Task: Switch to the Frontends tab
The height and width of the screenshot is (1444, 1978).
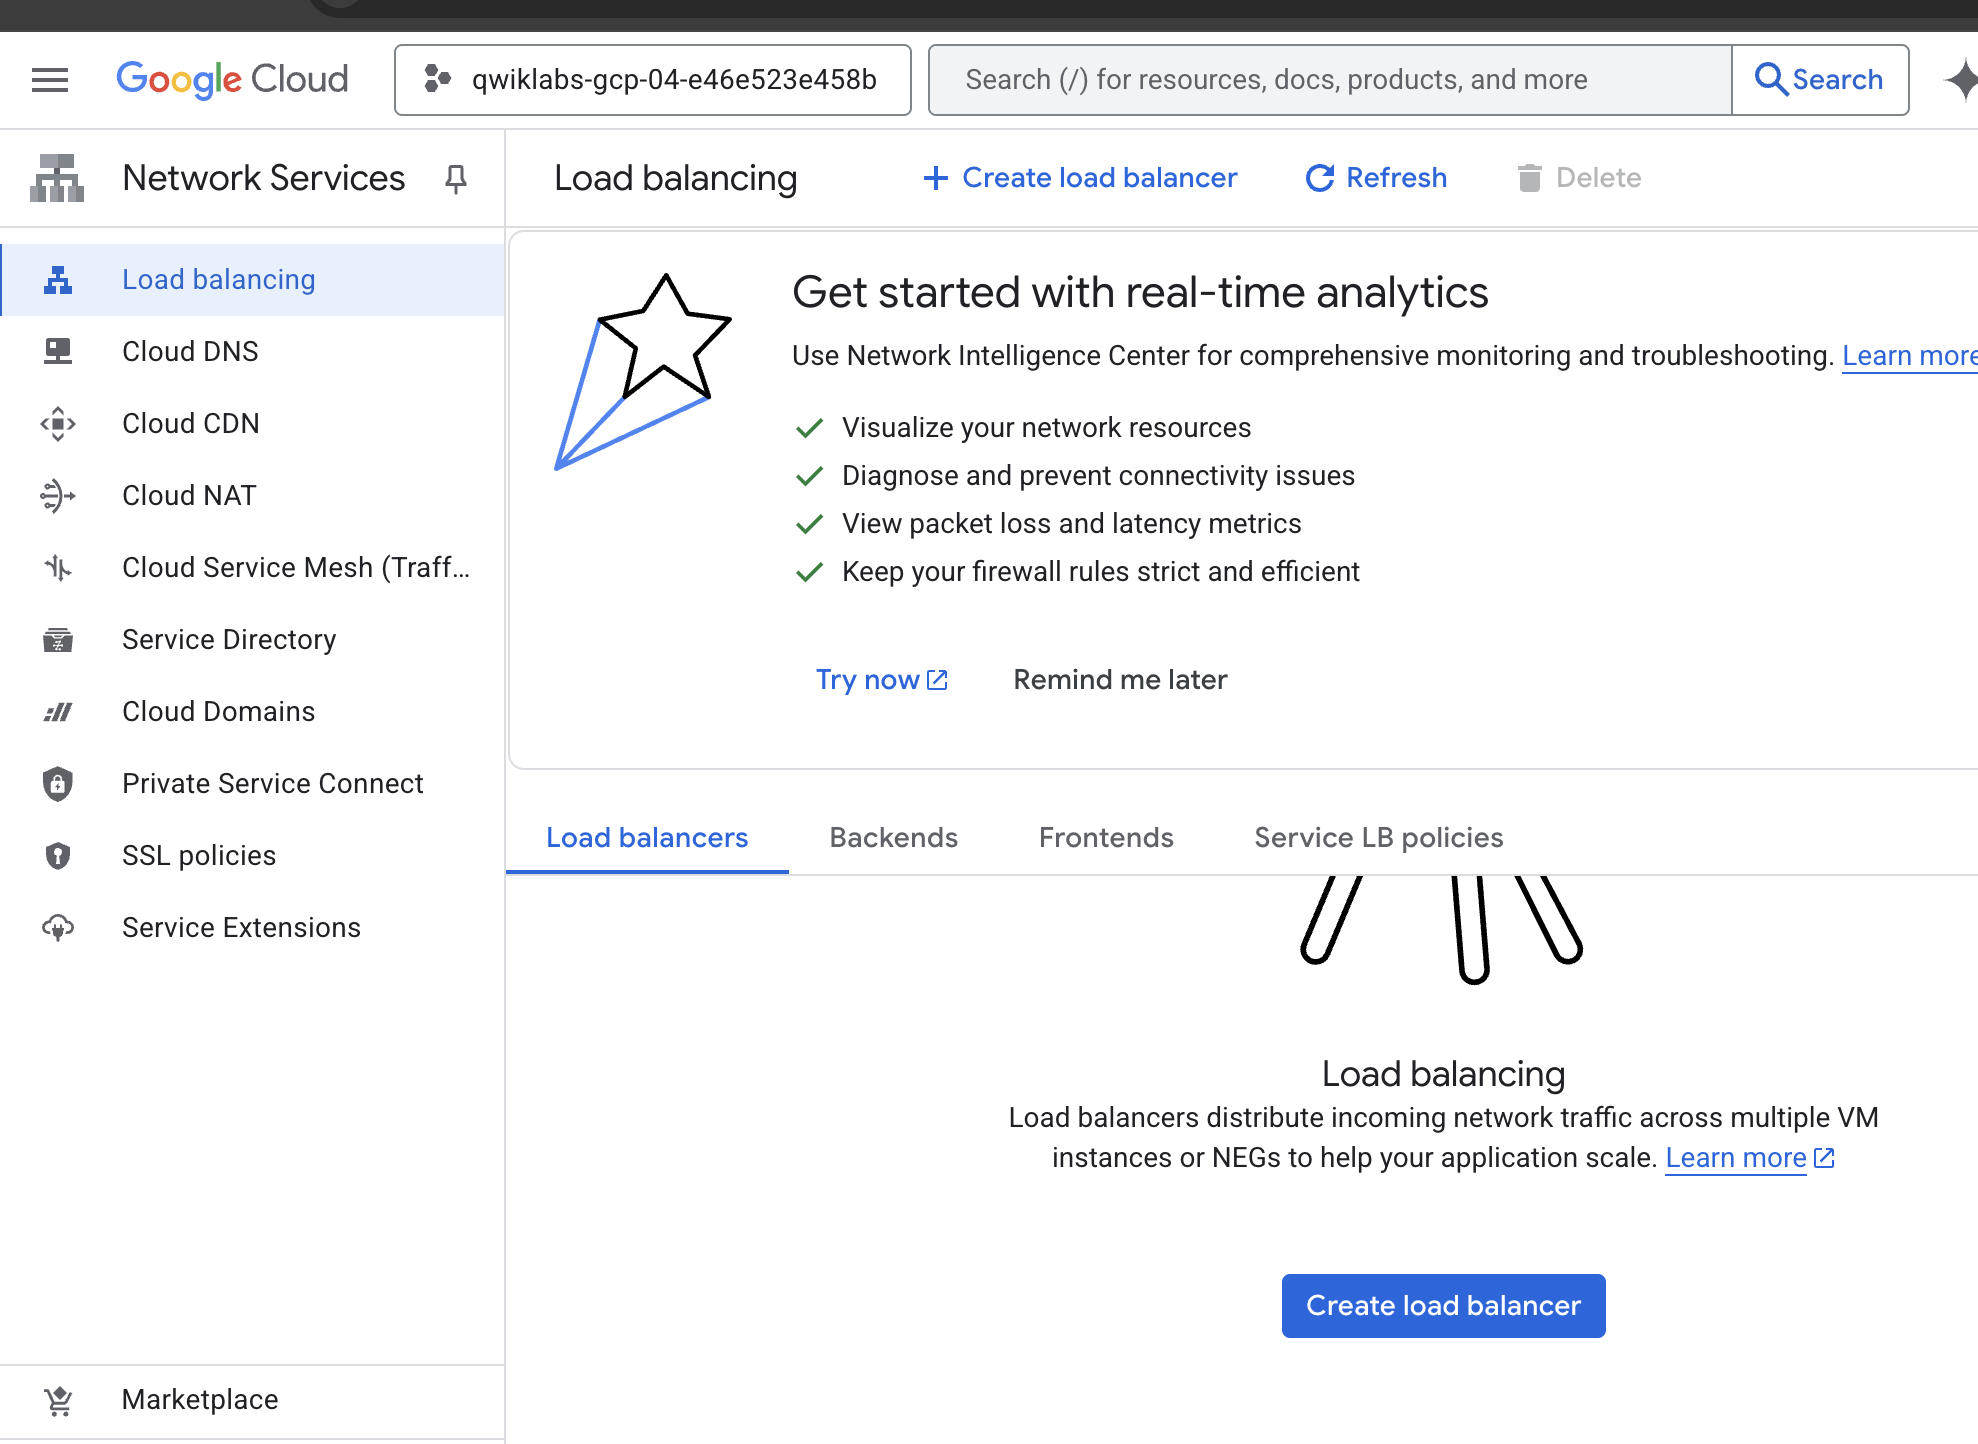Action: (x=1106, y=838)
